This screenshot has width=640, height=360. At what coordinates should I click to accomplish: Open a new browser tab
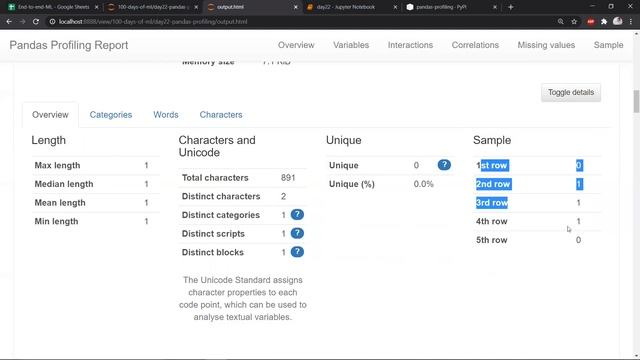click(x=511, y=7)
